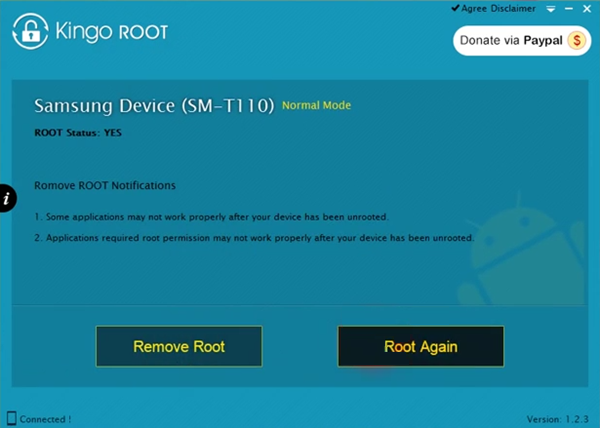
Task: Click the Kingo ROOT padlock logo icon
Action: [30, 31]
